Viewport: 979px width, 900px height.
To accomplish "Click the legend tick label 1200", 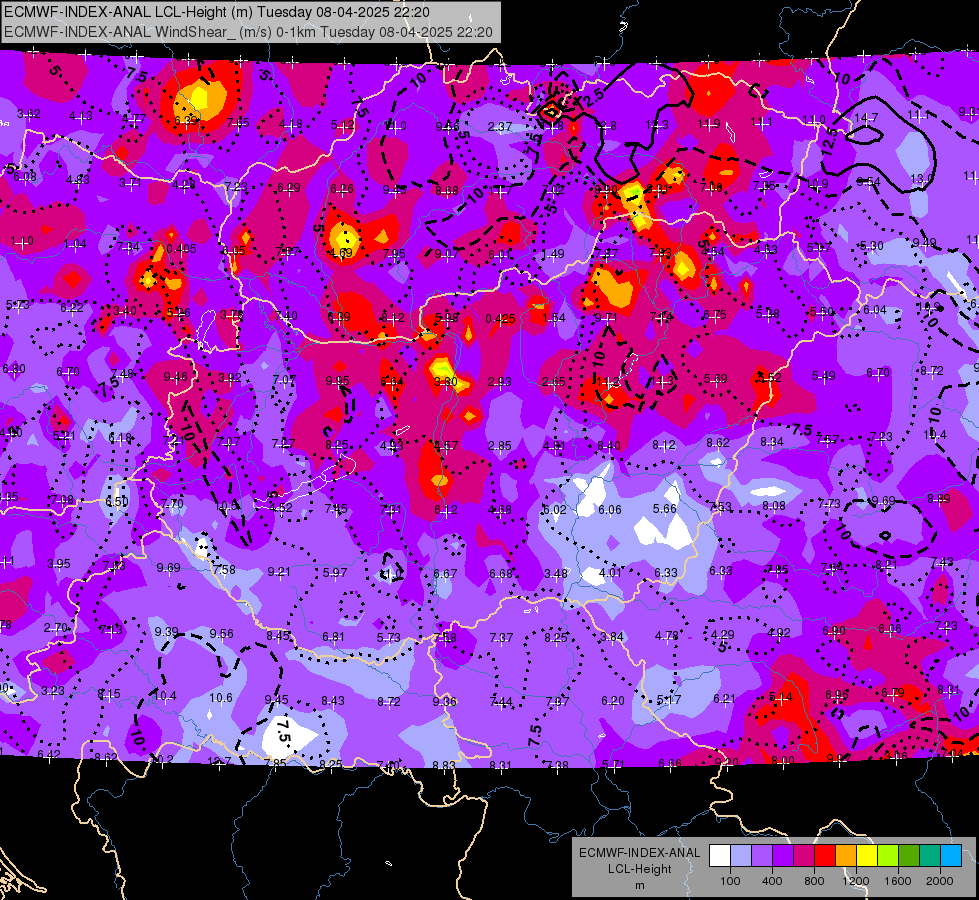I will [855, 881].
